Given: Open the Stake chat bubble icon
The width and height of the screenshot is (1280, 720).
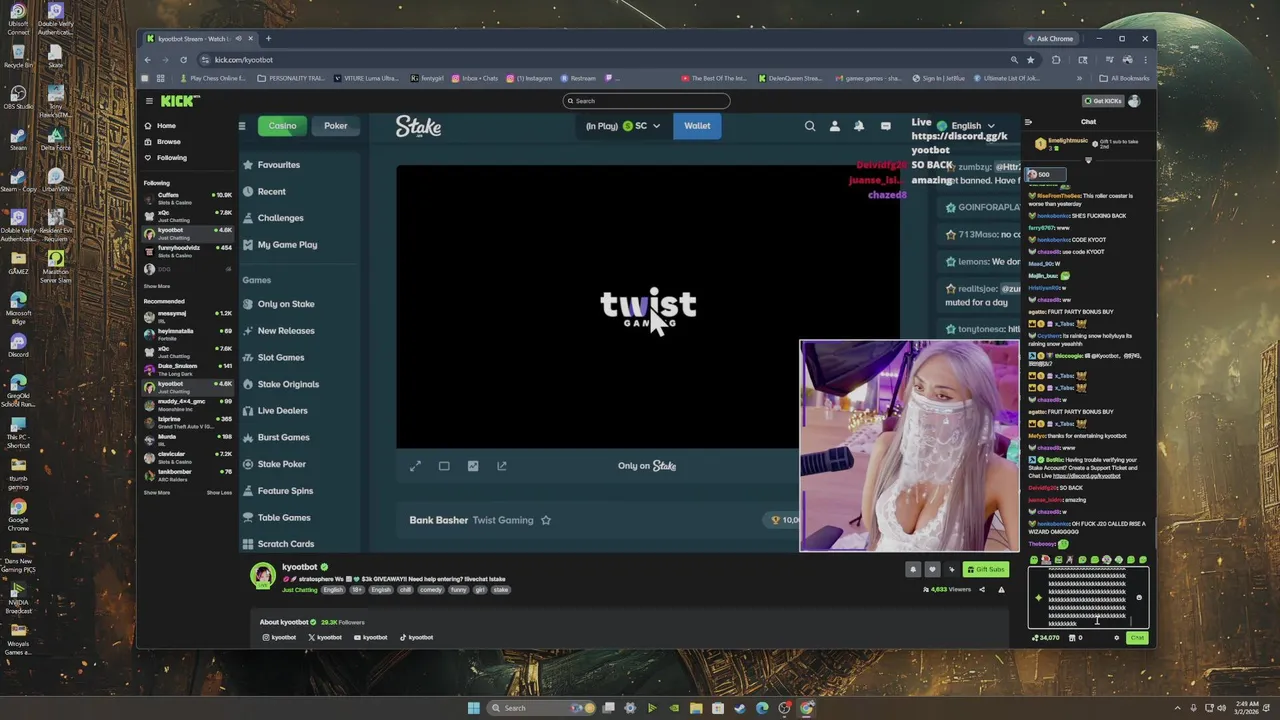Looking at the screenshot, I should (885, 126).
